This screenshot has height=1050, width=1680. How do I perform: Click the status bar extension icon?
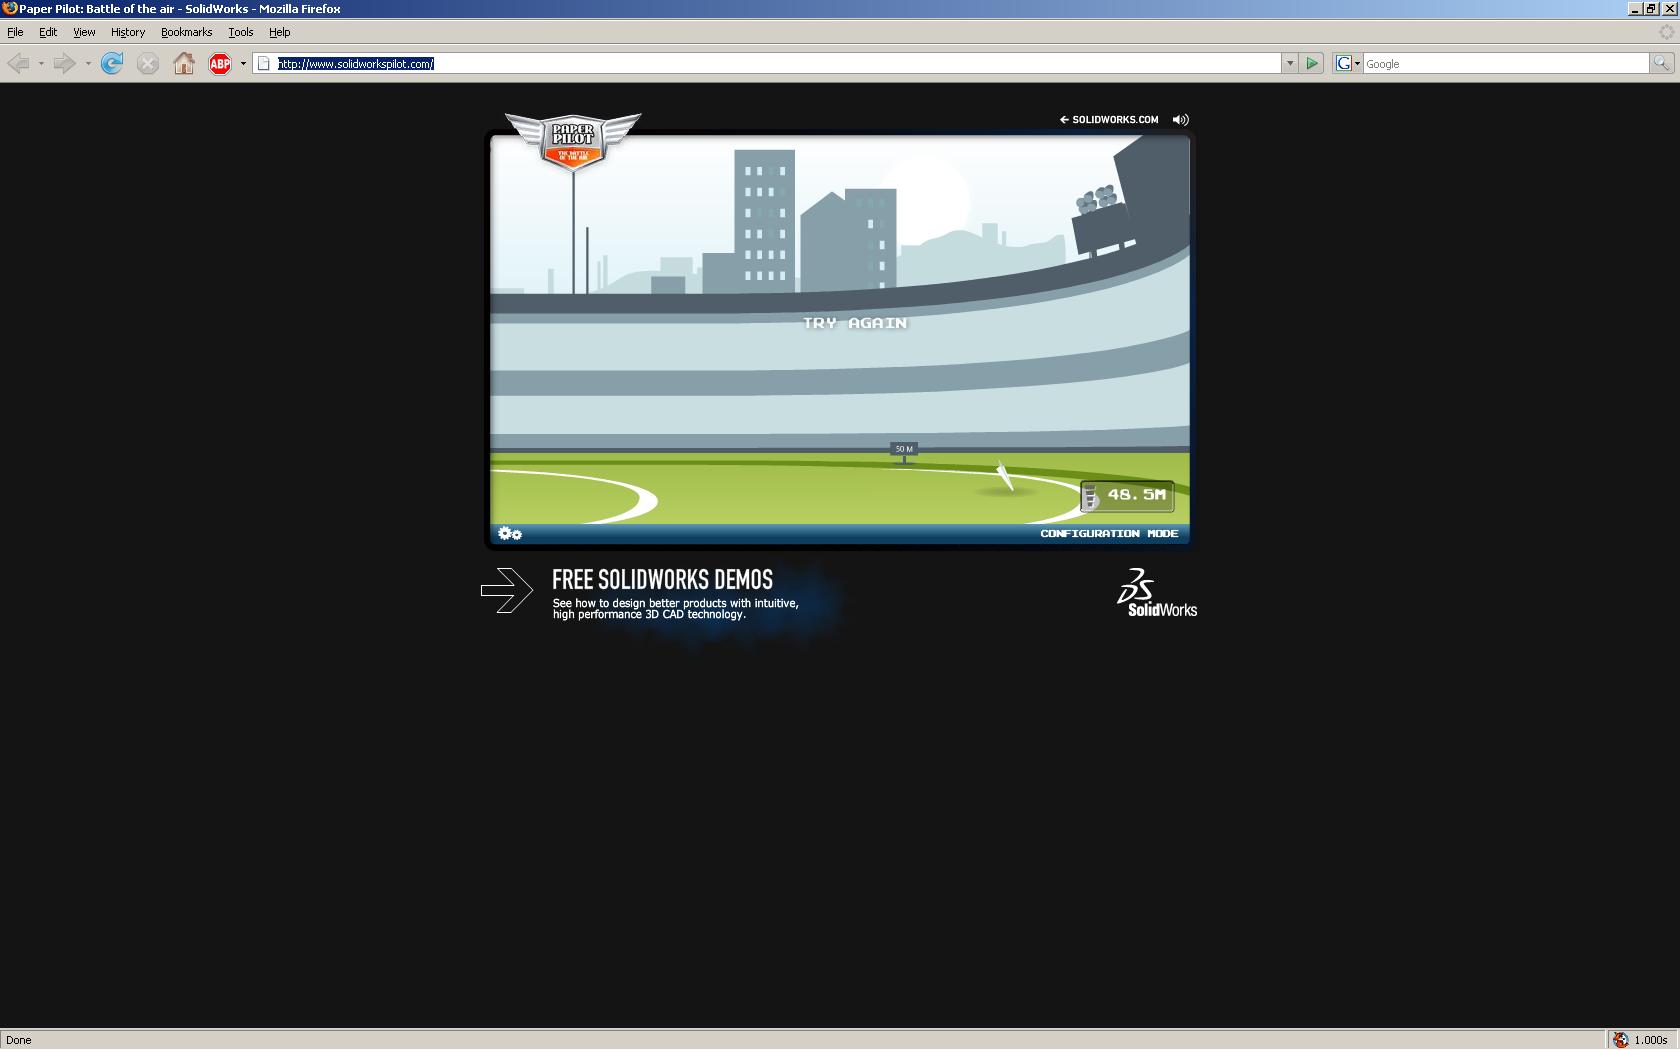[x=1620, y=1040]
